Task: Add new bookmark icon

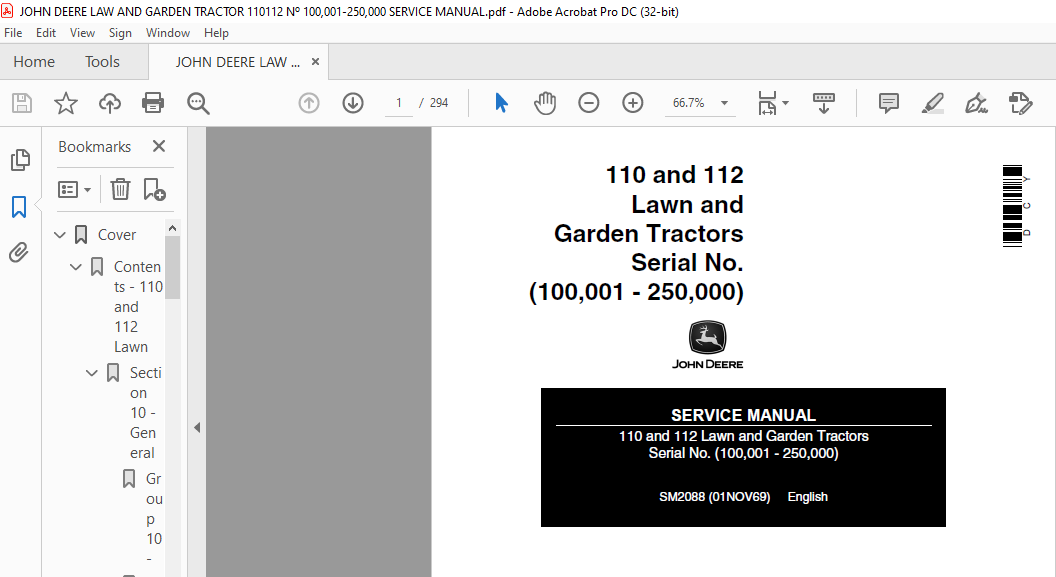Action: pos(154,189)
